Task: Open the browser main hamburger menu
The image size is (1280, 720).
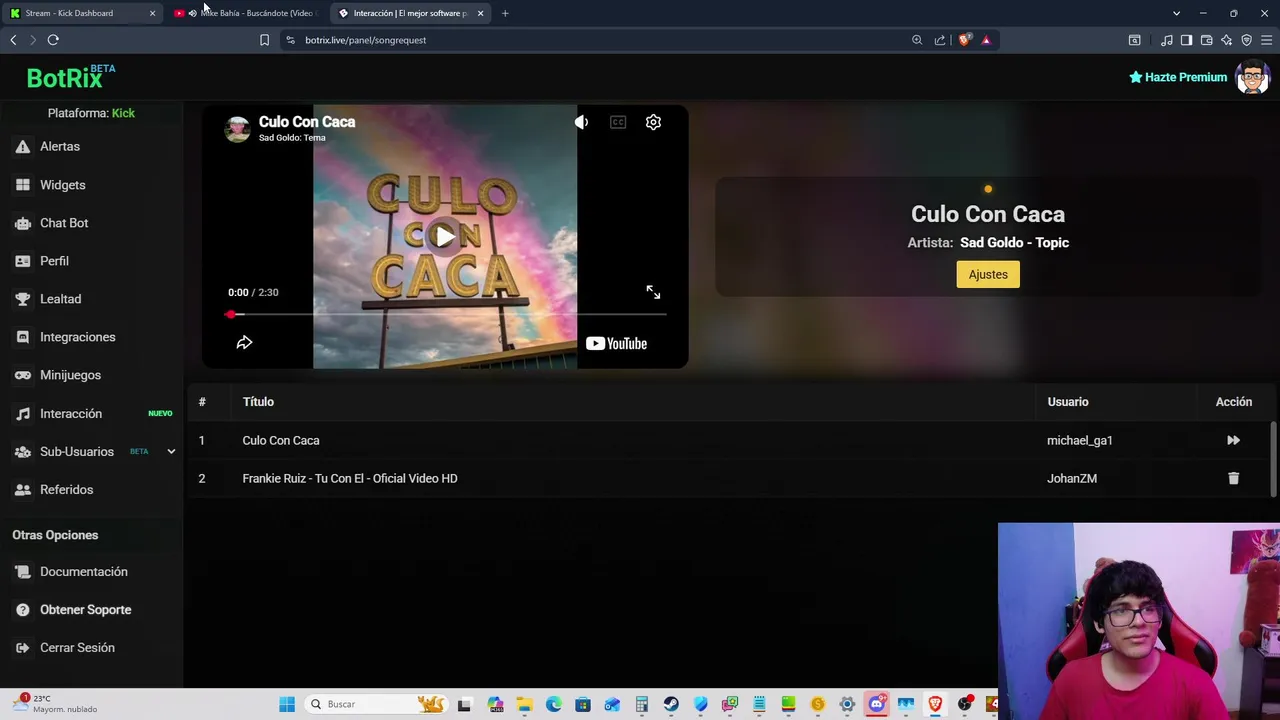Action: [x=1267, y=40]
